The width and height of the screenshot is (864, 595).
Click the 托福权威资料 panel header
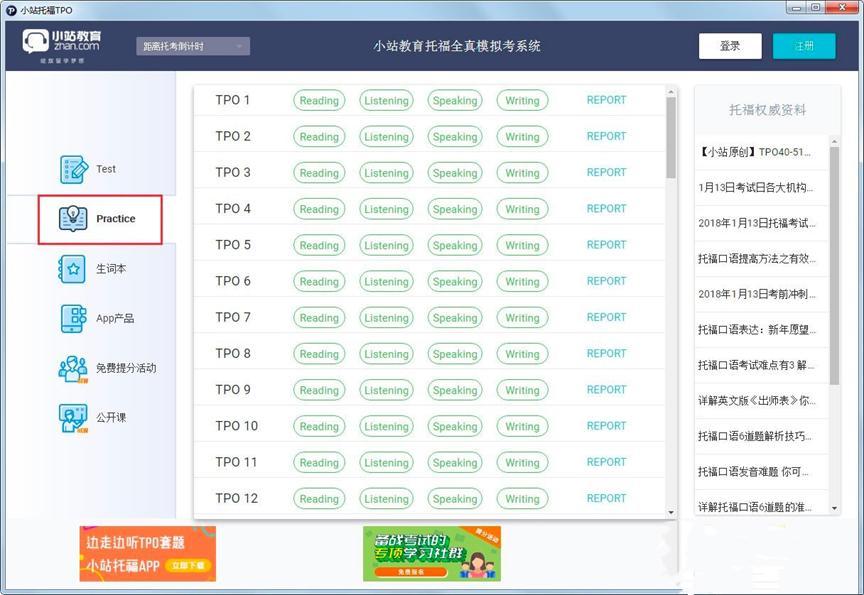pyautogui.click(x=767, y=110)
